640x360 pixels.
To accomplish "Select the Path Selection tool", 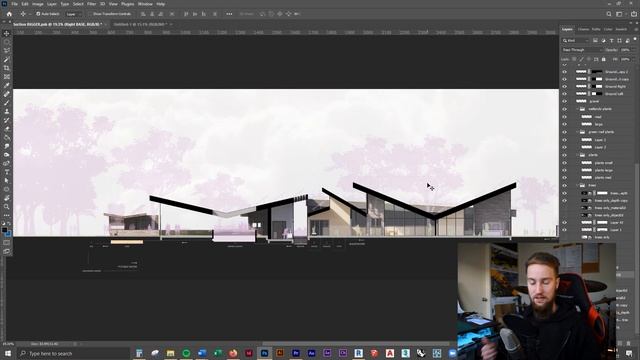I will (7, 180).
